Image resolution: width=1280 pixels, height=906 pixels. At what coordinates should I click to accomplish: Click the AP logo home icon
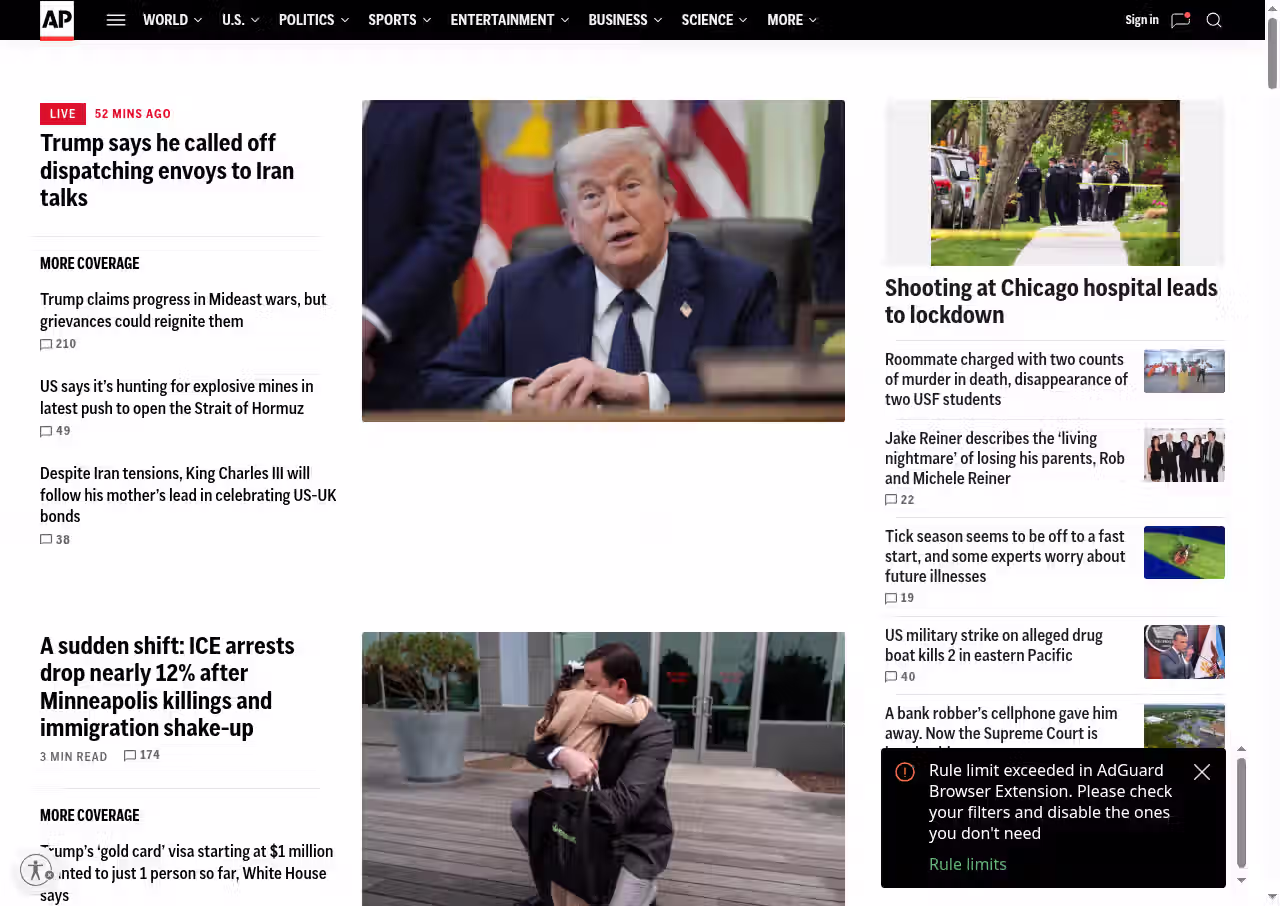tap(57, 20)
